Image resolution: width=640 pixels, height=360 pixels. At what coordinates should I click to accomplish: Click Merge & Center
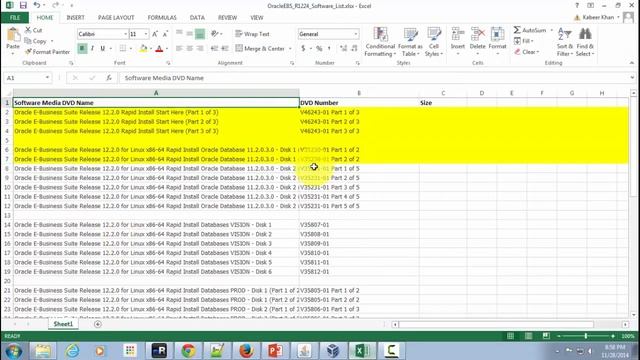260,49
